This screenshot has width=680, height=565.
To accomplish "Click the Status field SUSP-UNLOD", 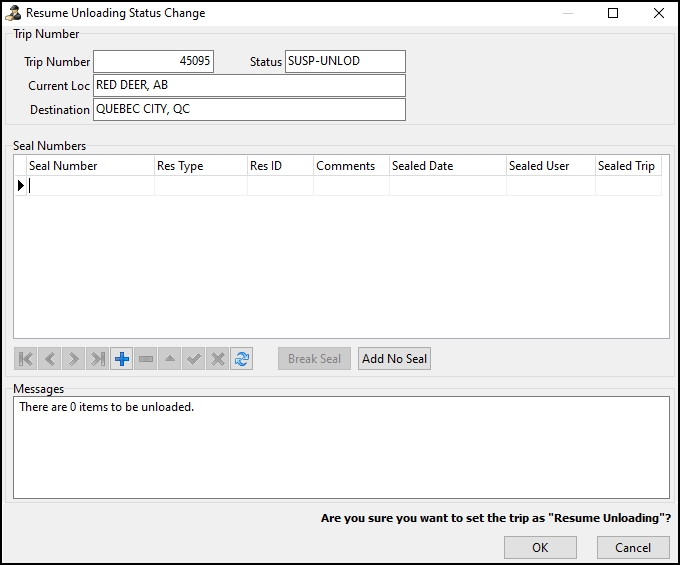I will tap(345, 61).
